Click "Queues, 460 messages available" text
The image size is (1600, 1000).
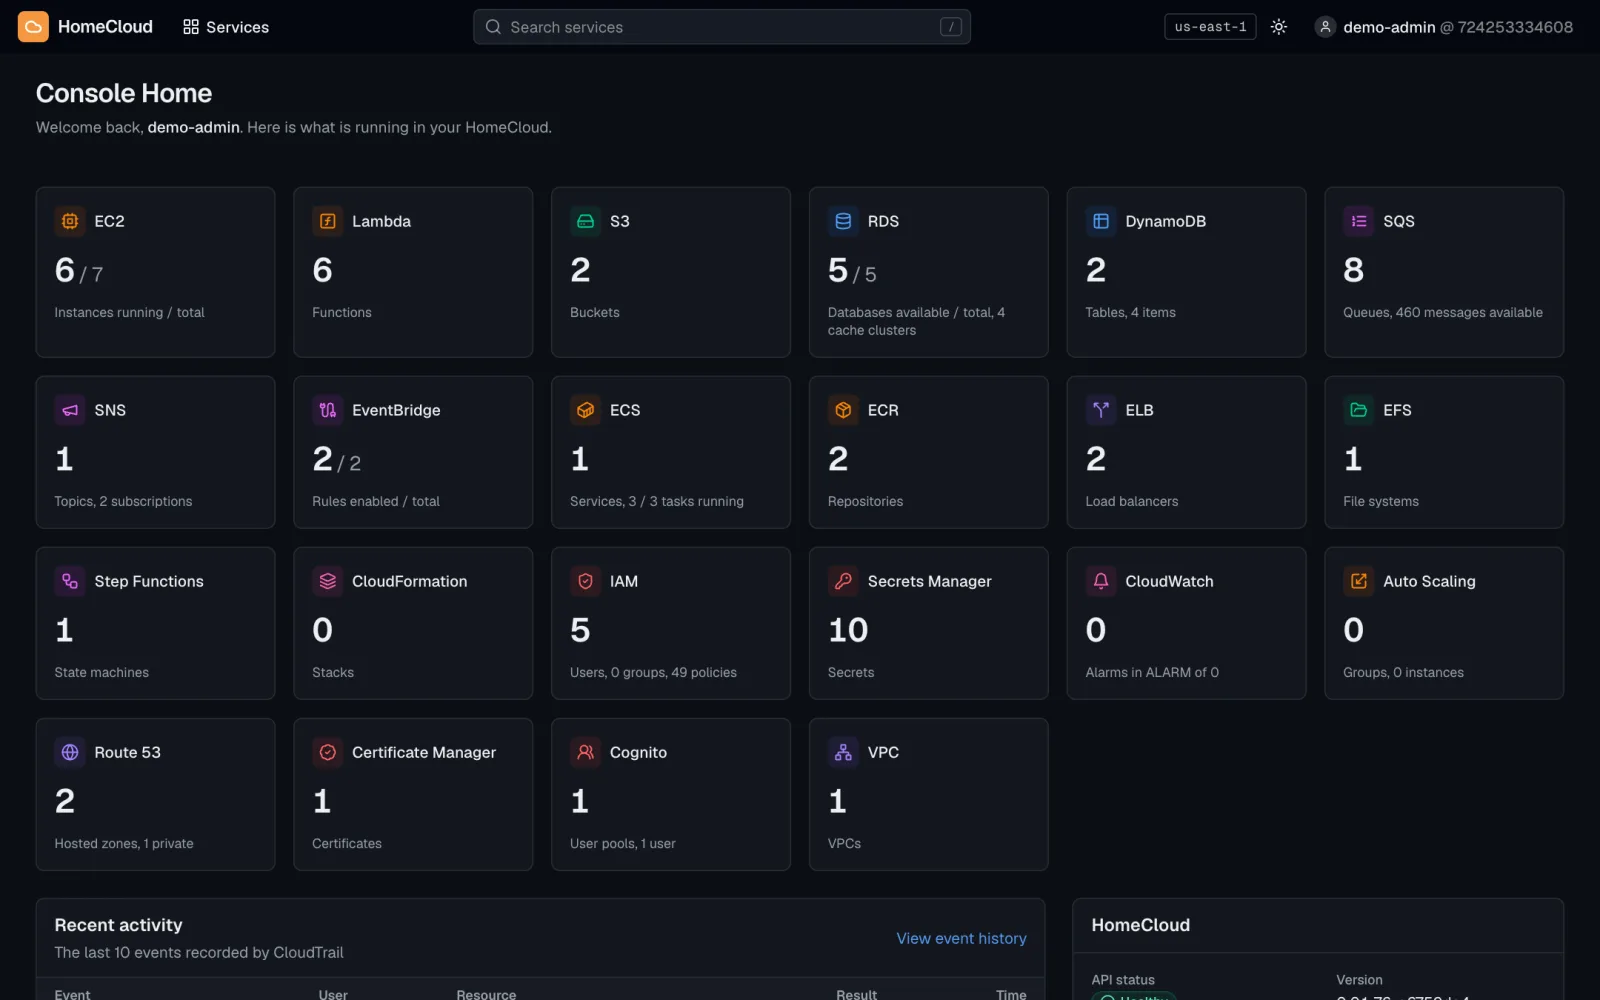point(1442,313)
